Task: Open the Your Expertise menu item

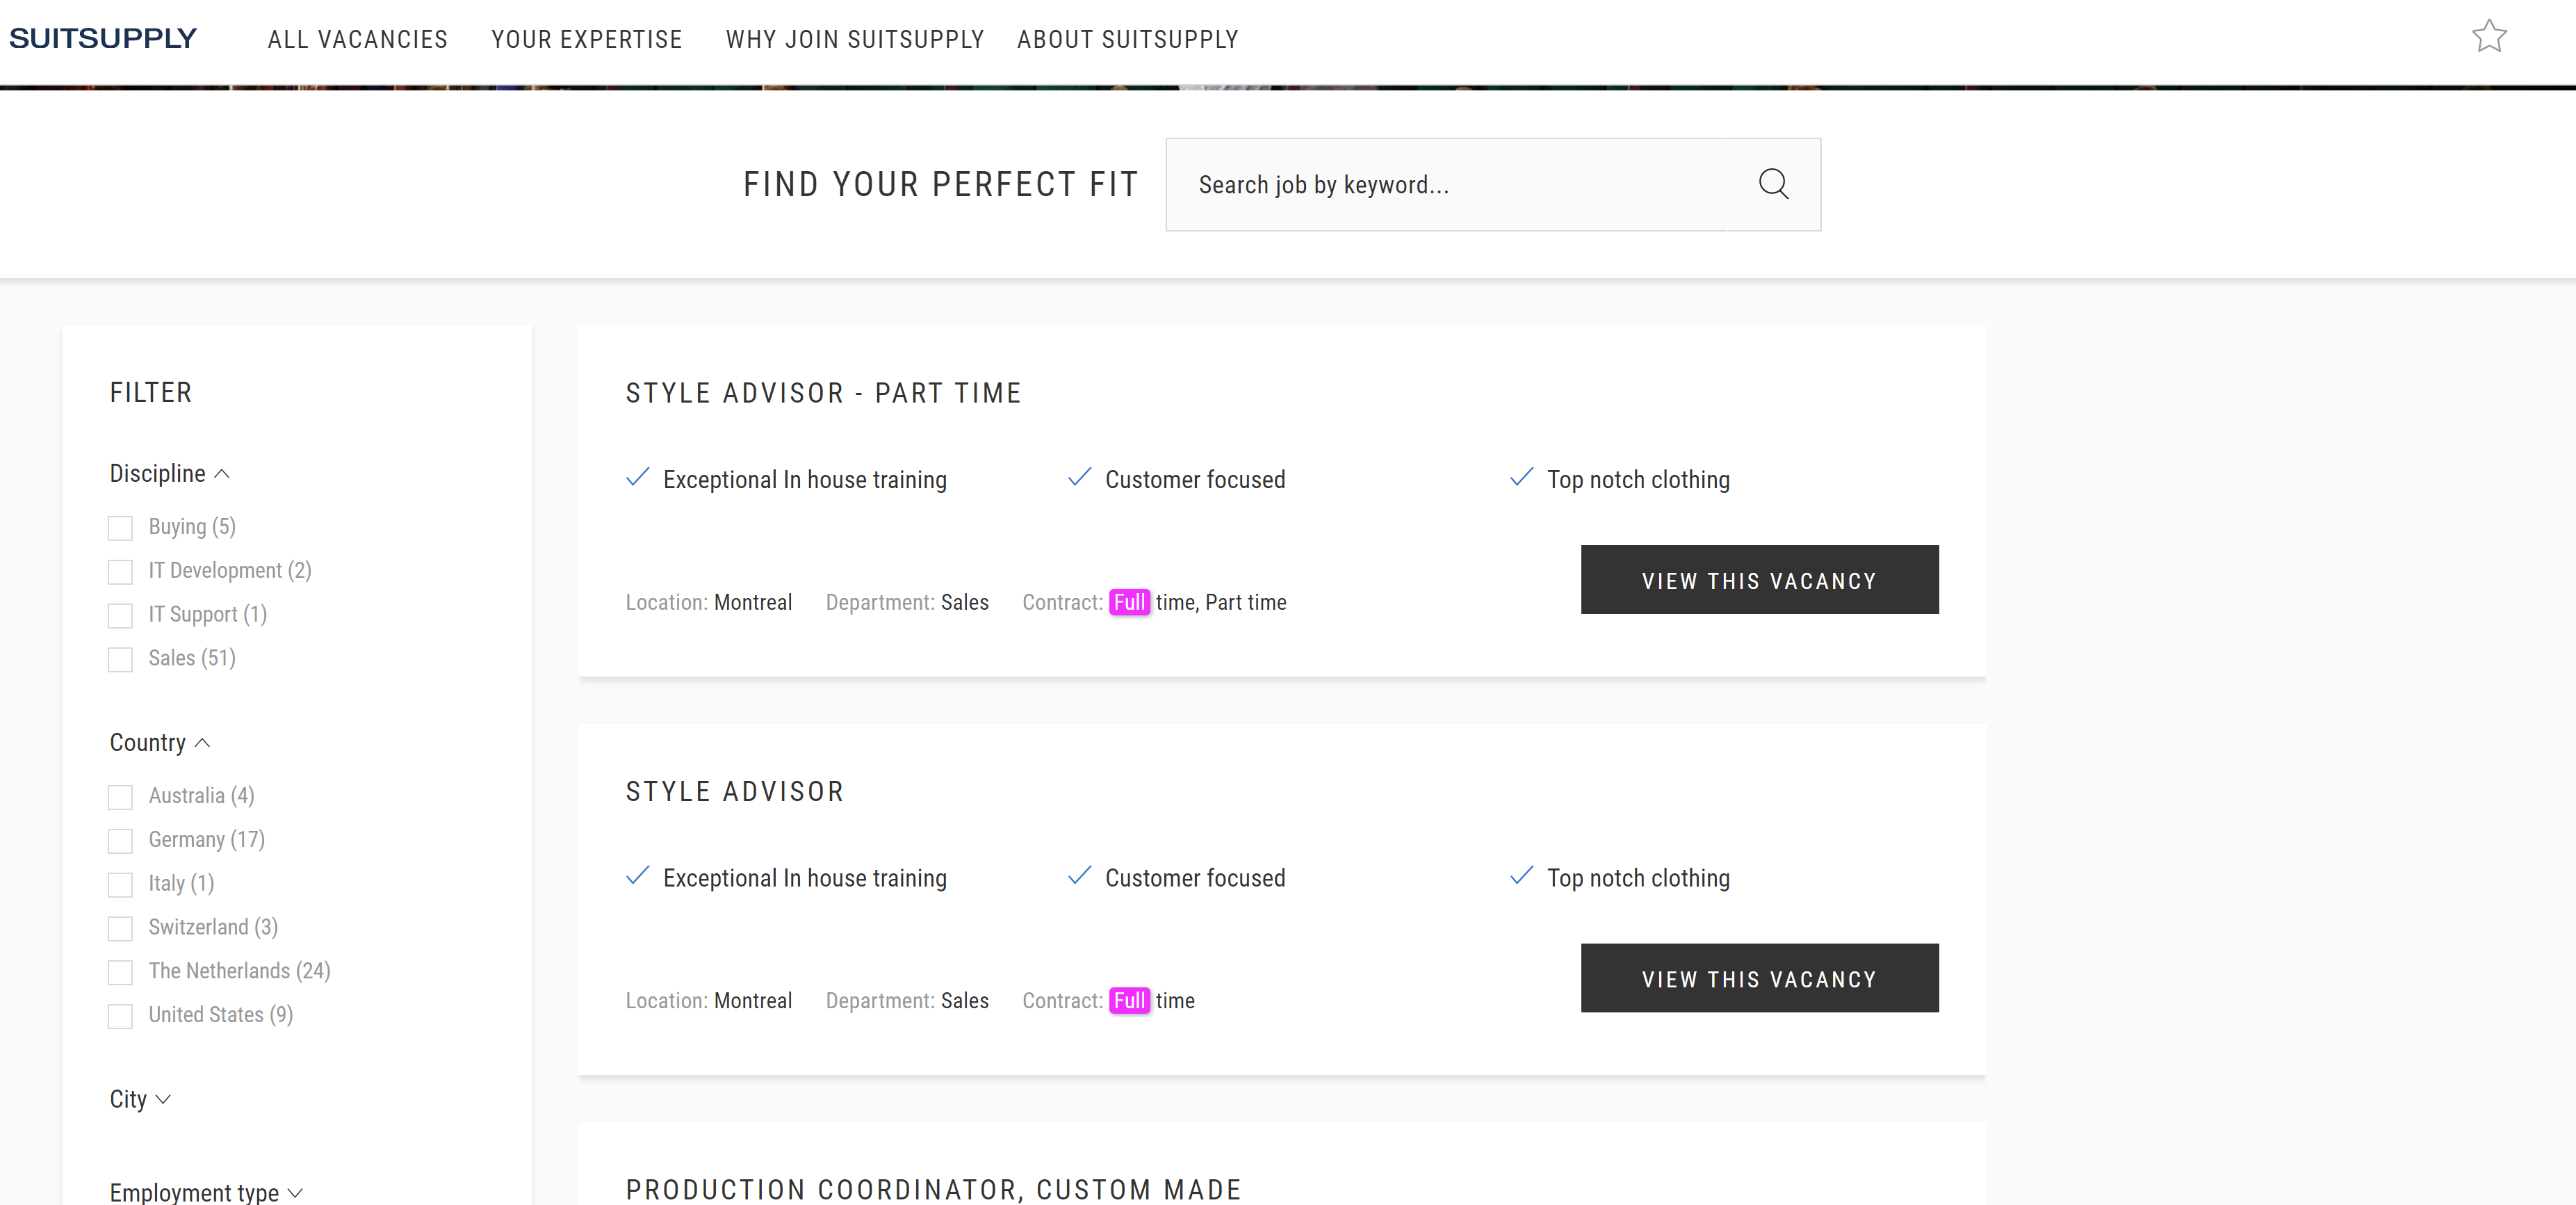Action: (x=587, y=39)
